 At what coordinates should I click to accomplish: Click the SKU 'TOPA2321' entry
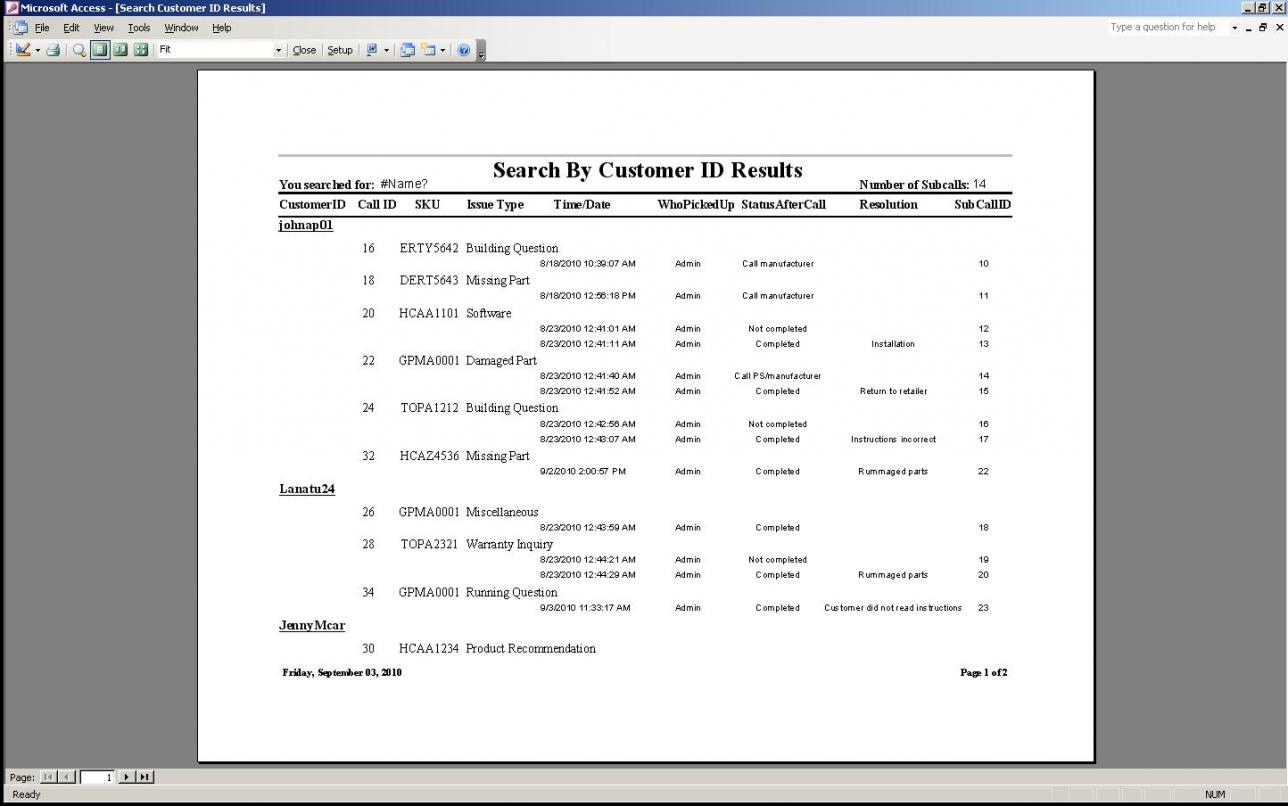pos(430,544)
